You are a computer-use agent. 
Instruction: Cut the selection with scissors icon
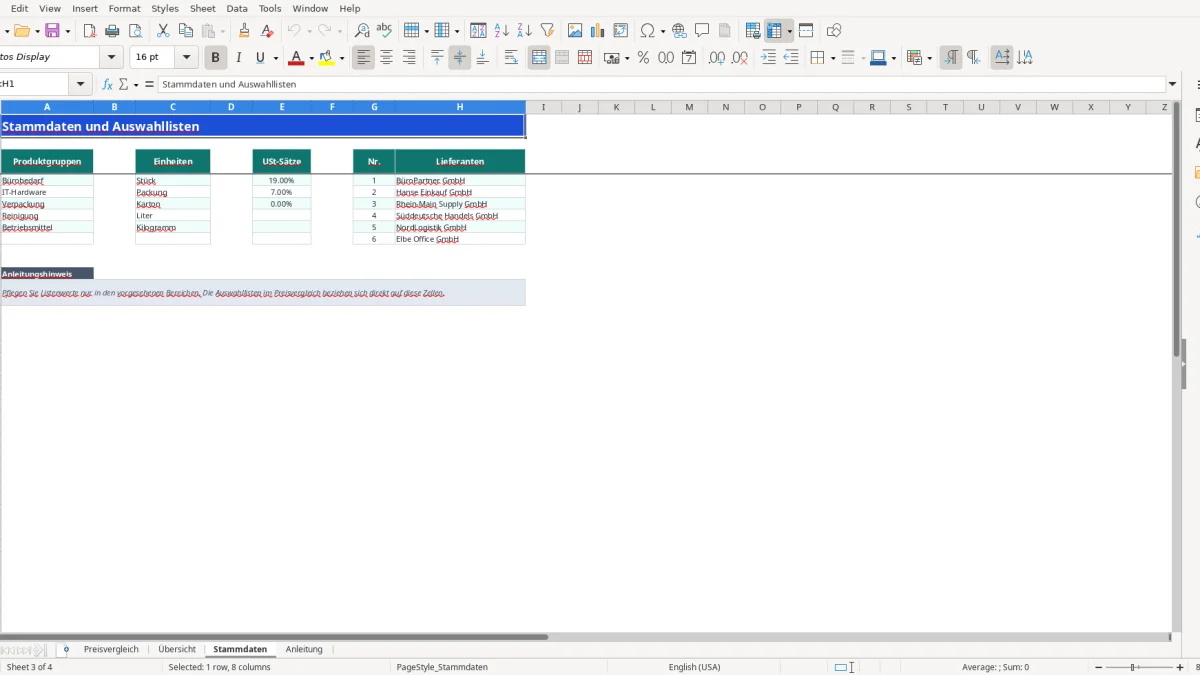tap(163, 31)
